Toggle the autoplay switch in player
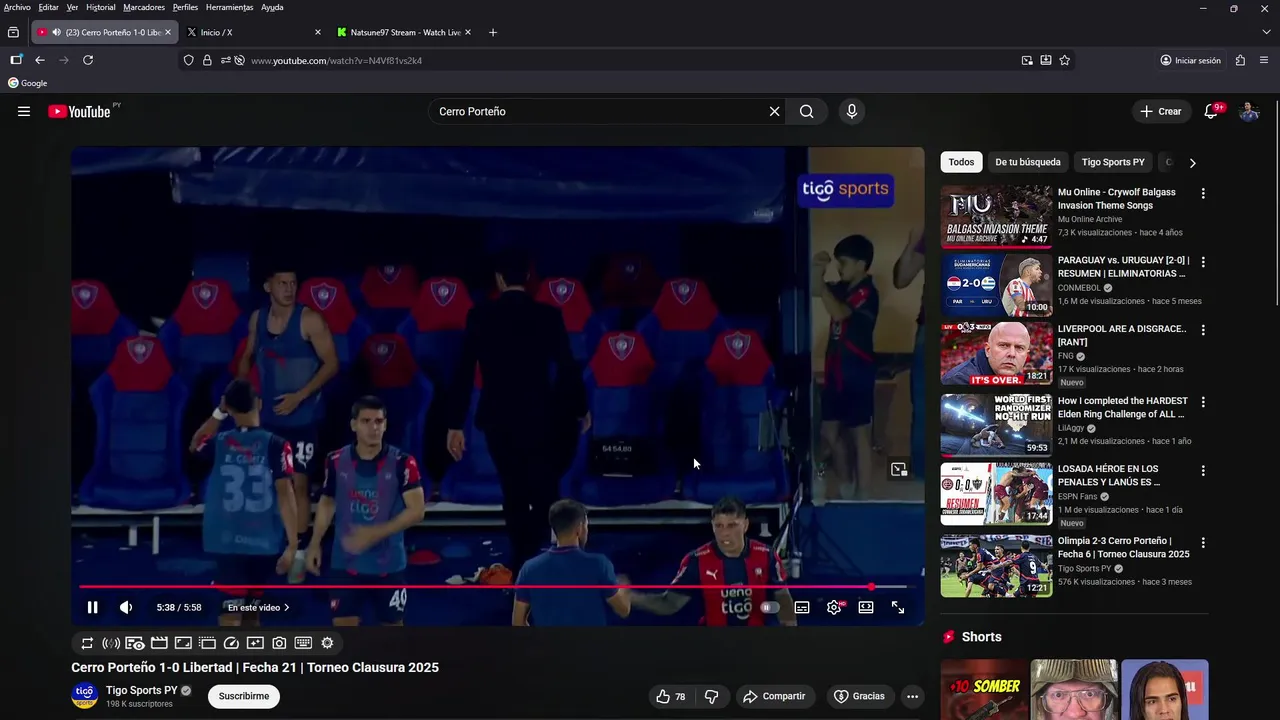Viewport: 1280px width, 720px height. 769,607
